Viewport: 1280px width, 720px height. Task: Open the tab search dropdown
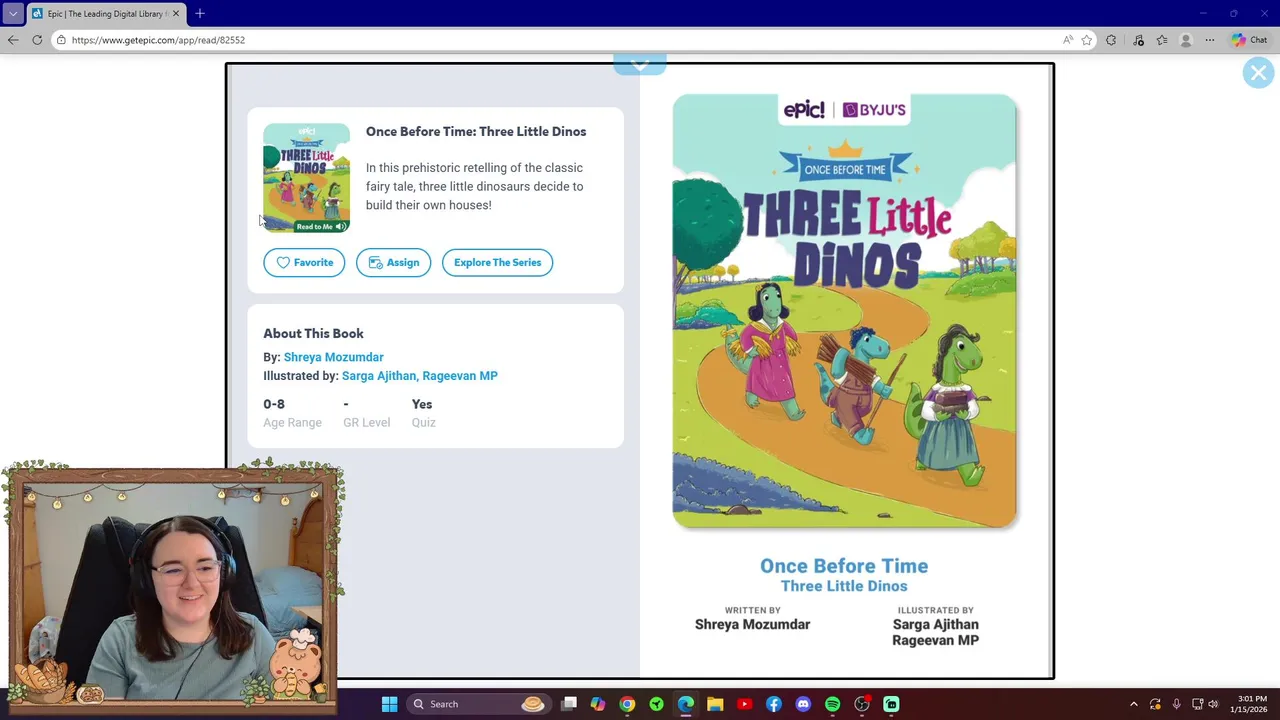click(x=13, y=14)
